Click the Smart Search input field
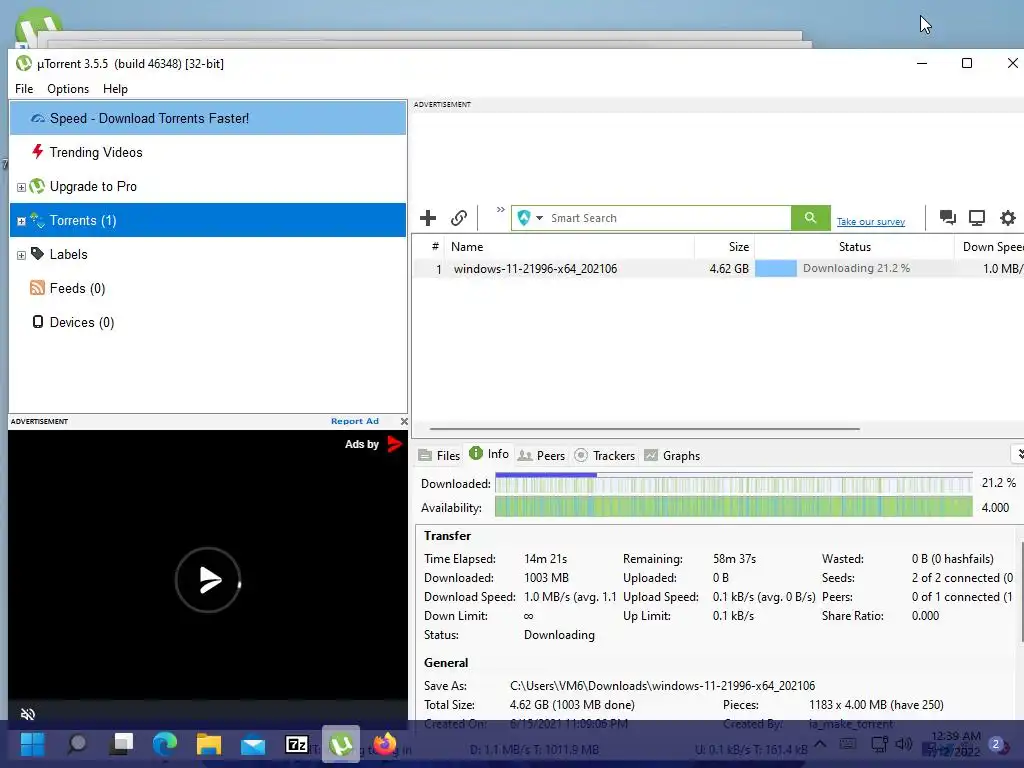The image size is (1024, 768). (x=669, y=218)
